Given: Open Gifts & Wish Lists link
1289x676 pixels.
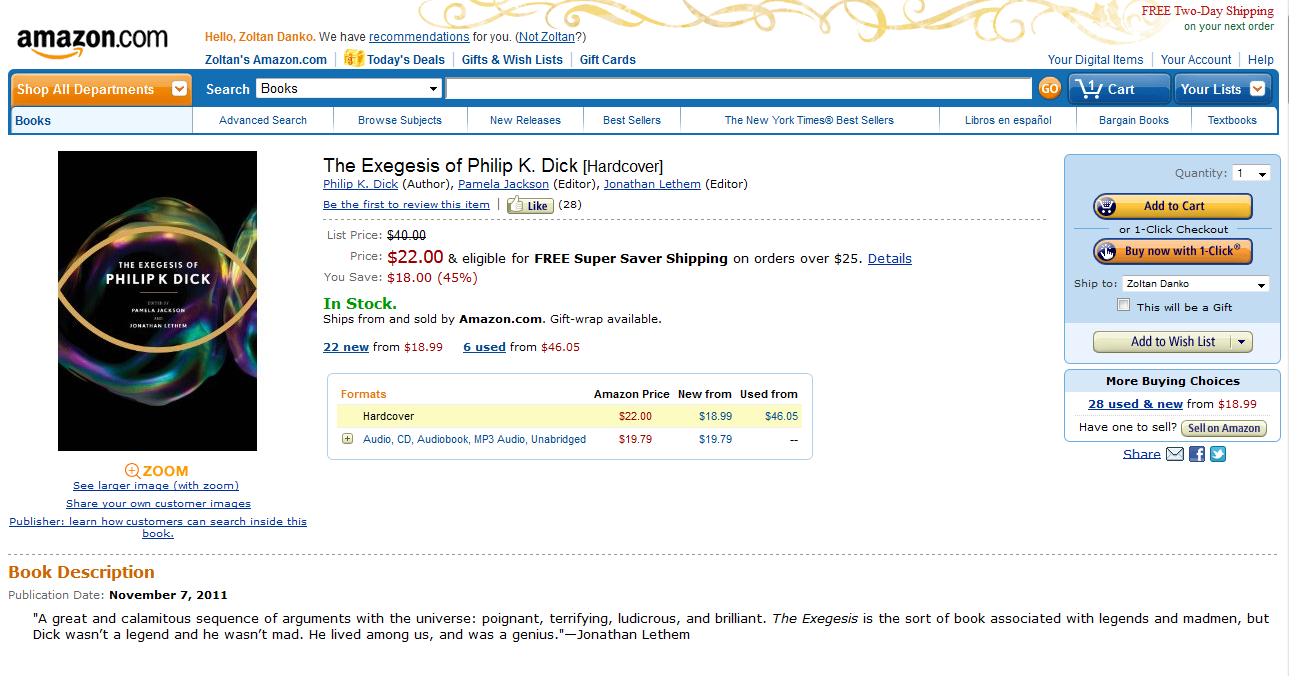Looking at the screenshot, I should [512, 60].
